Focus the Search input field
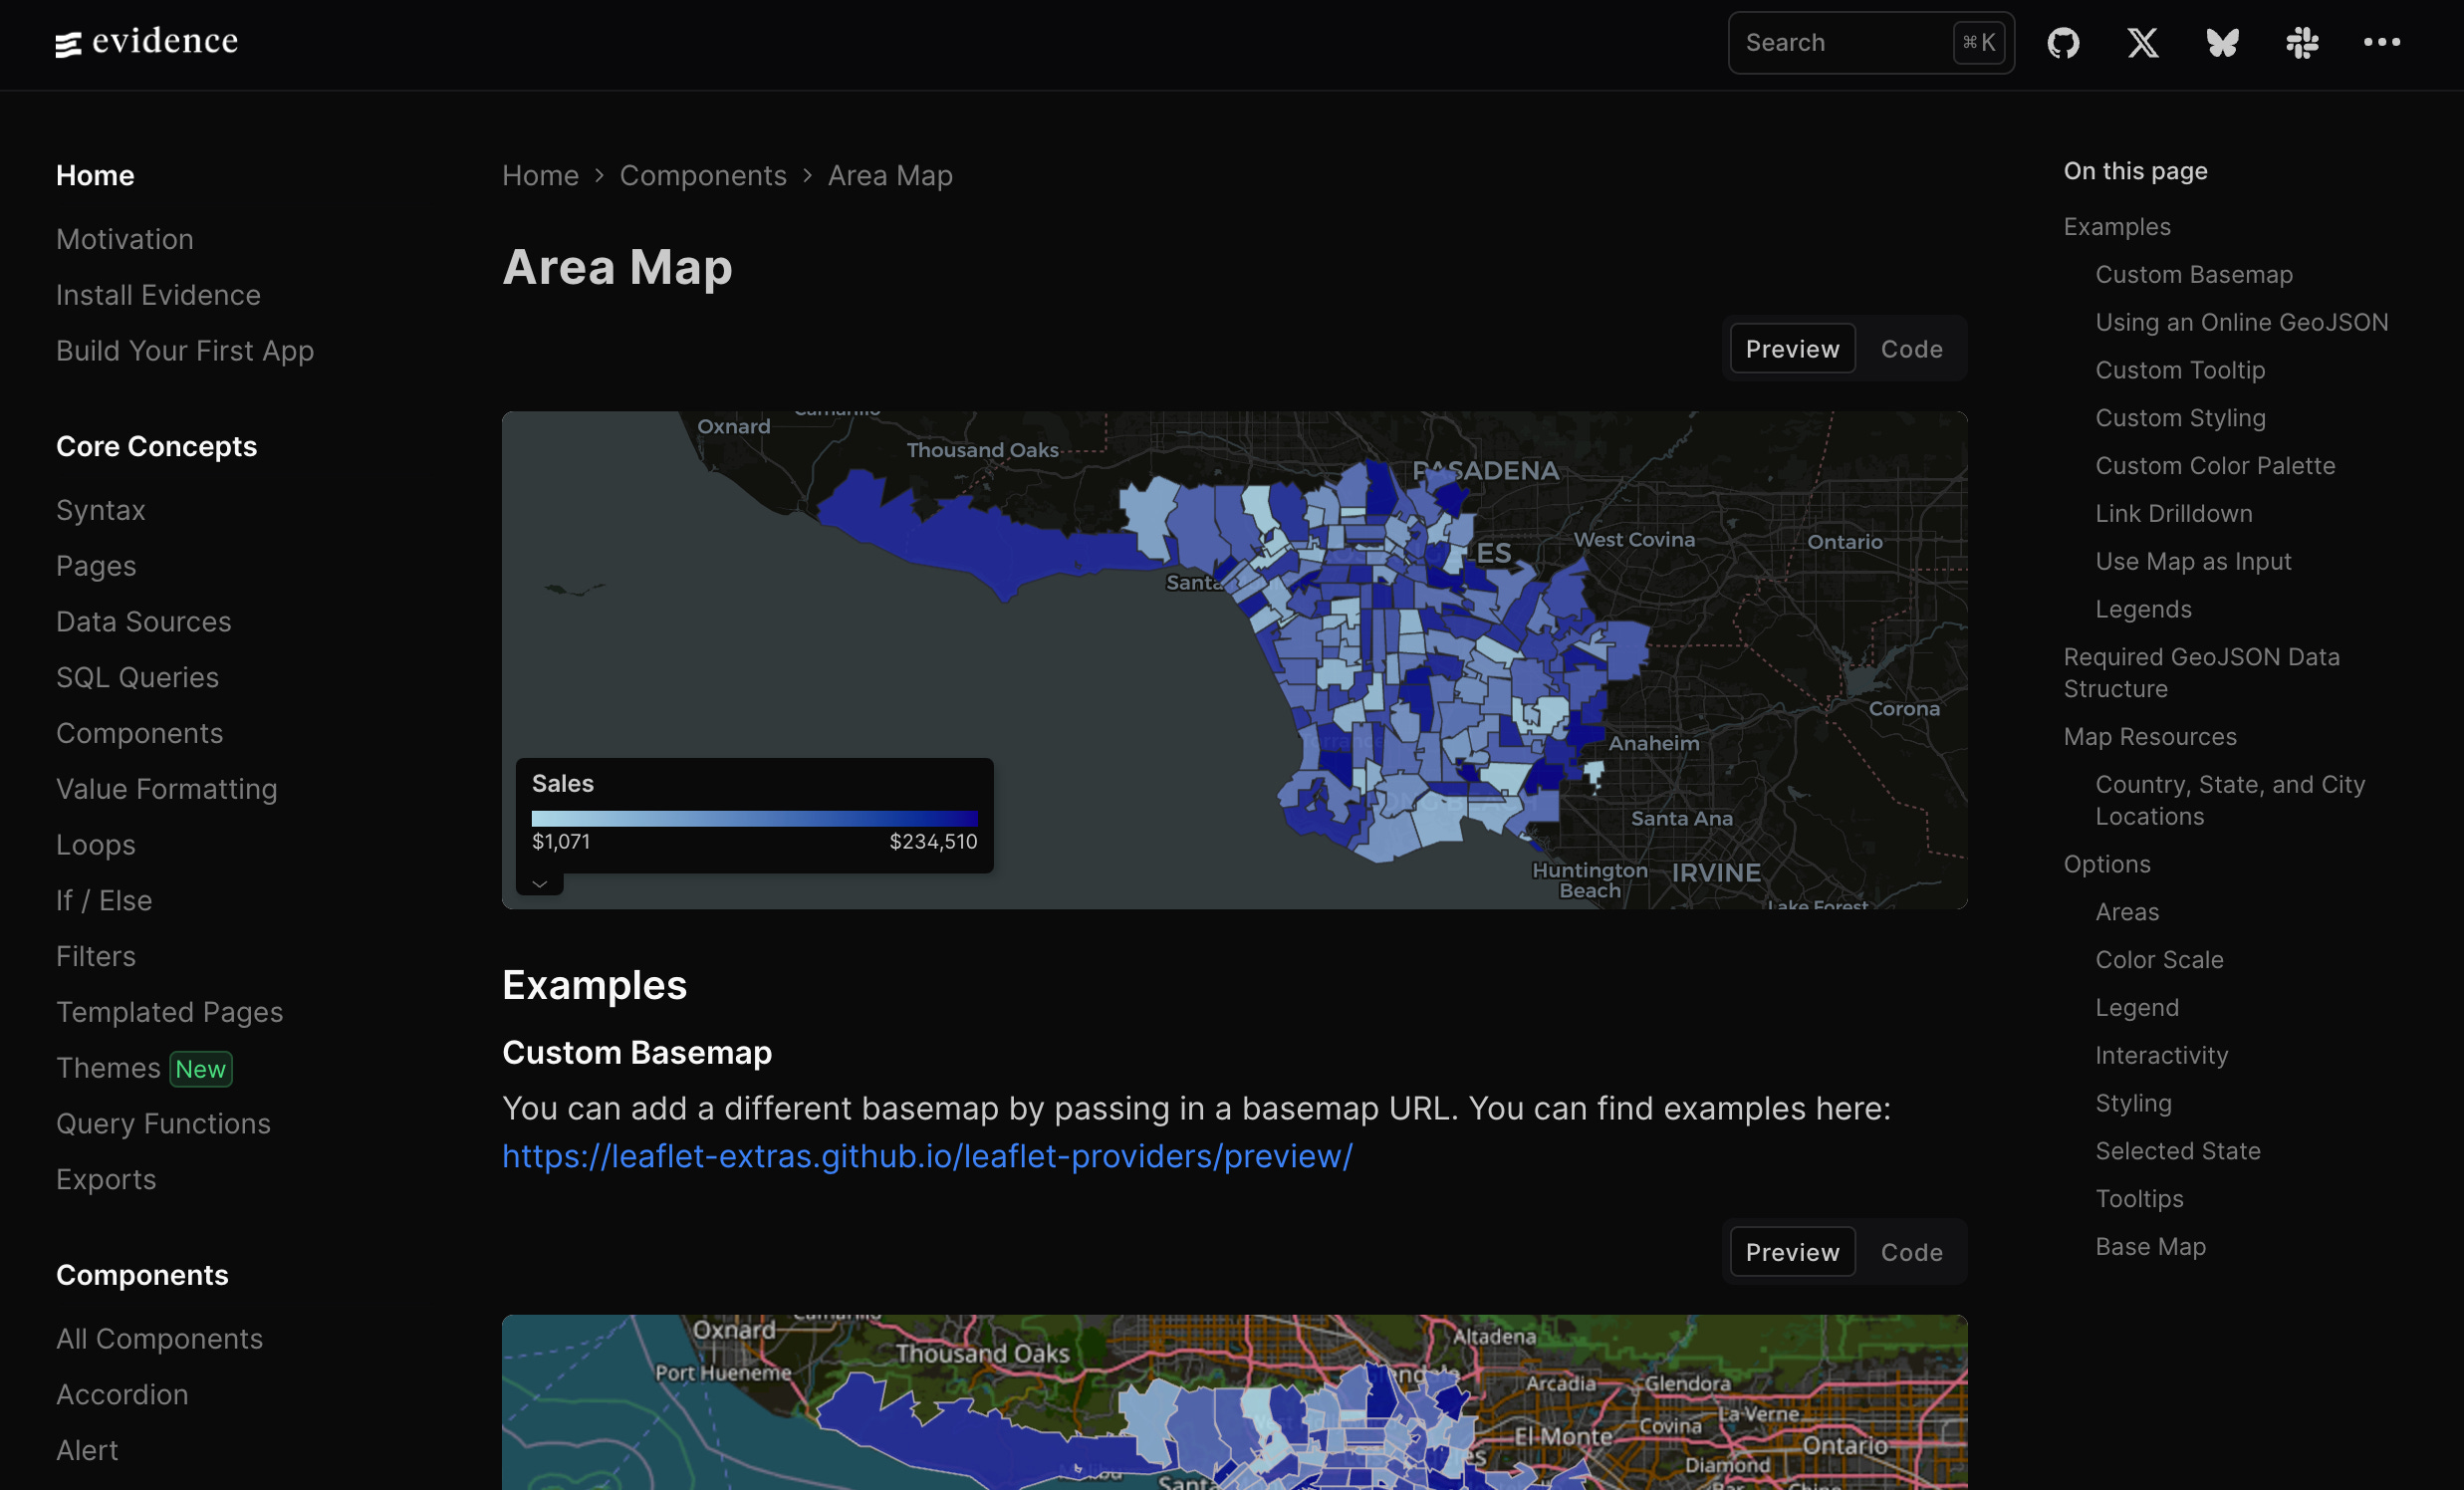Viewport: 2464px width, 1490px height. coord(1840,43)
